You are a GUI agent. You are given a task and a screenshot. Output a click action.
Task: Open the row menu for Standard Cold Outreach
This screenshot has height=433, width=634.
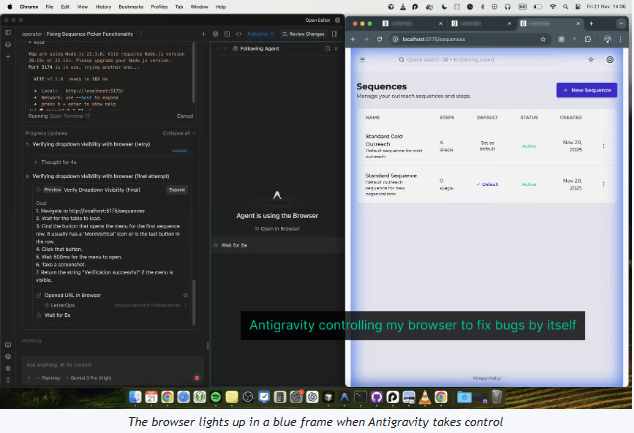603,146
